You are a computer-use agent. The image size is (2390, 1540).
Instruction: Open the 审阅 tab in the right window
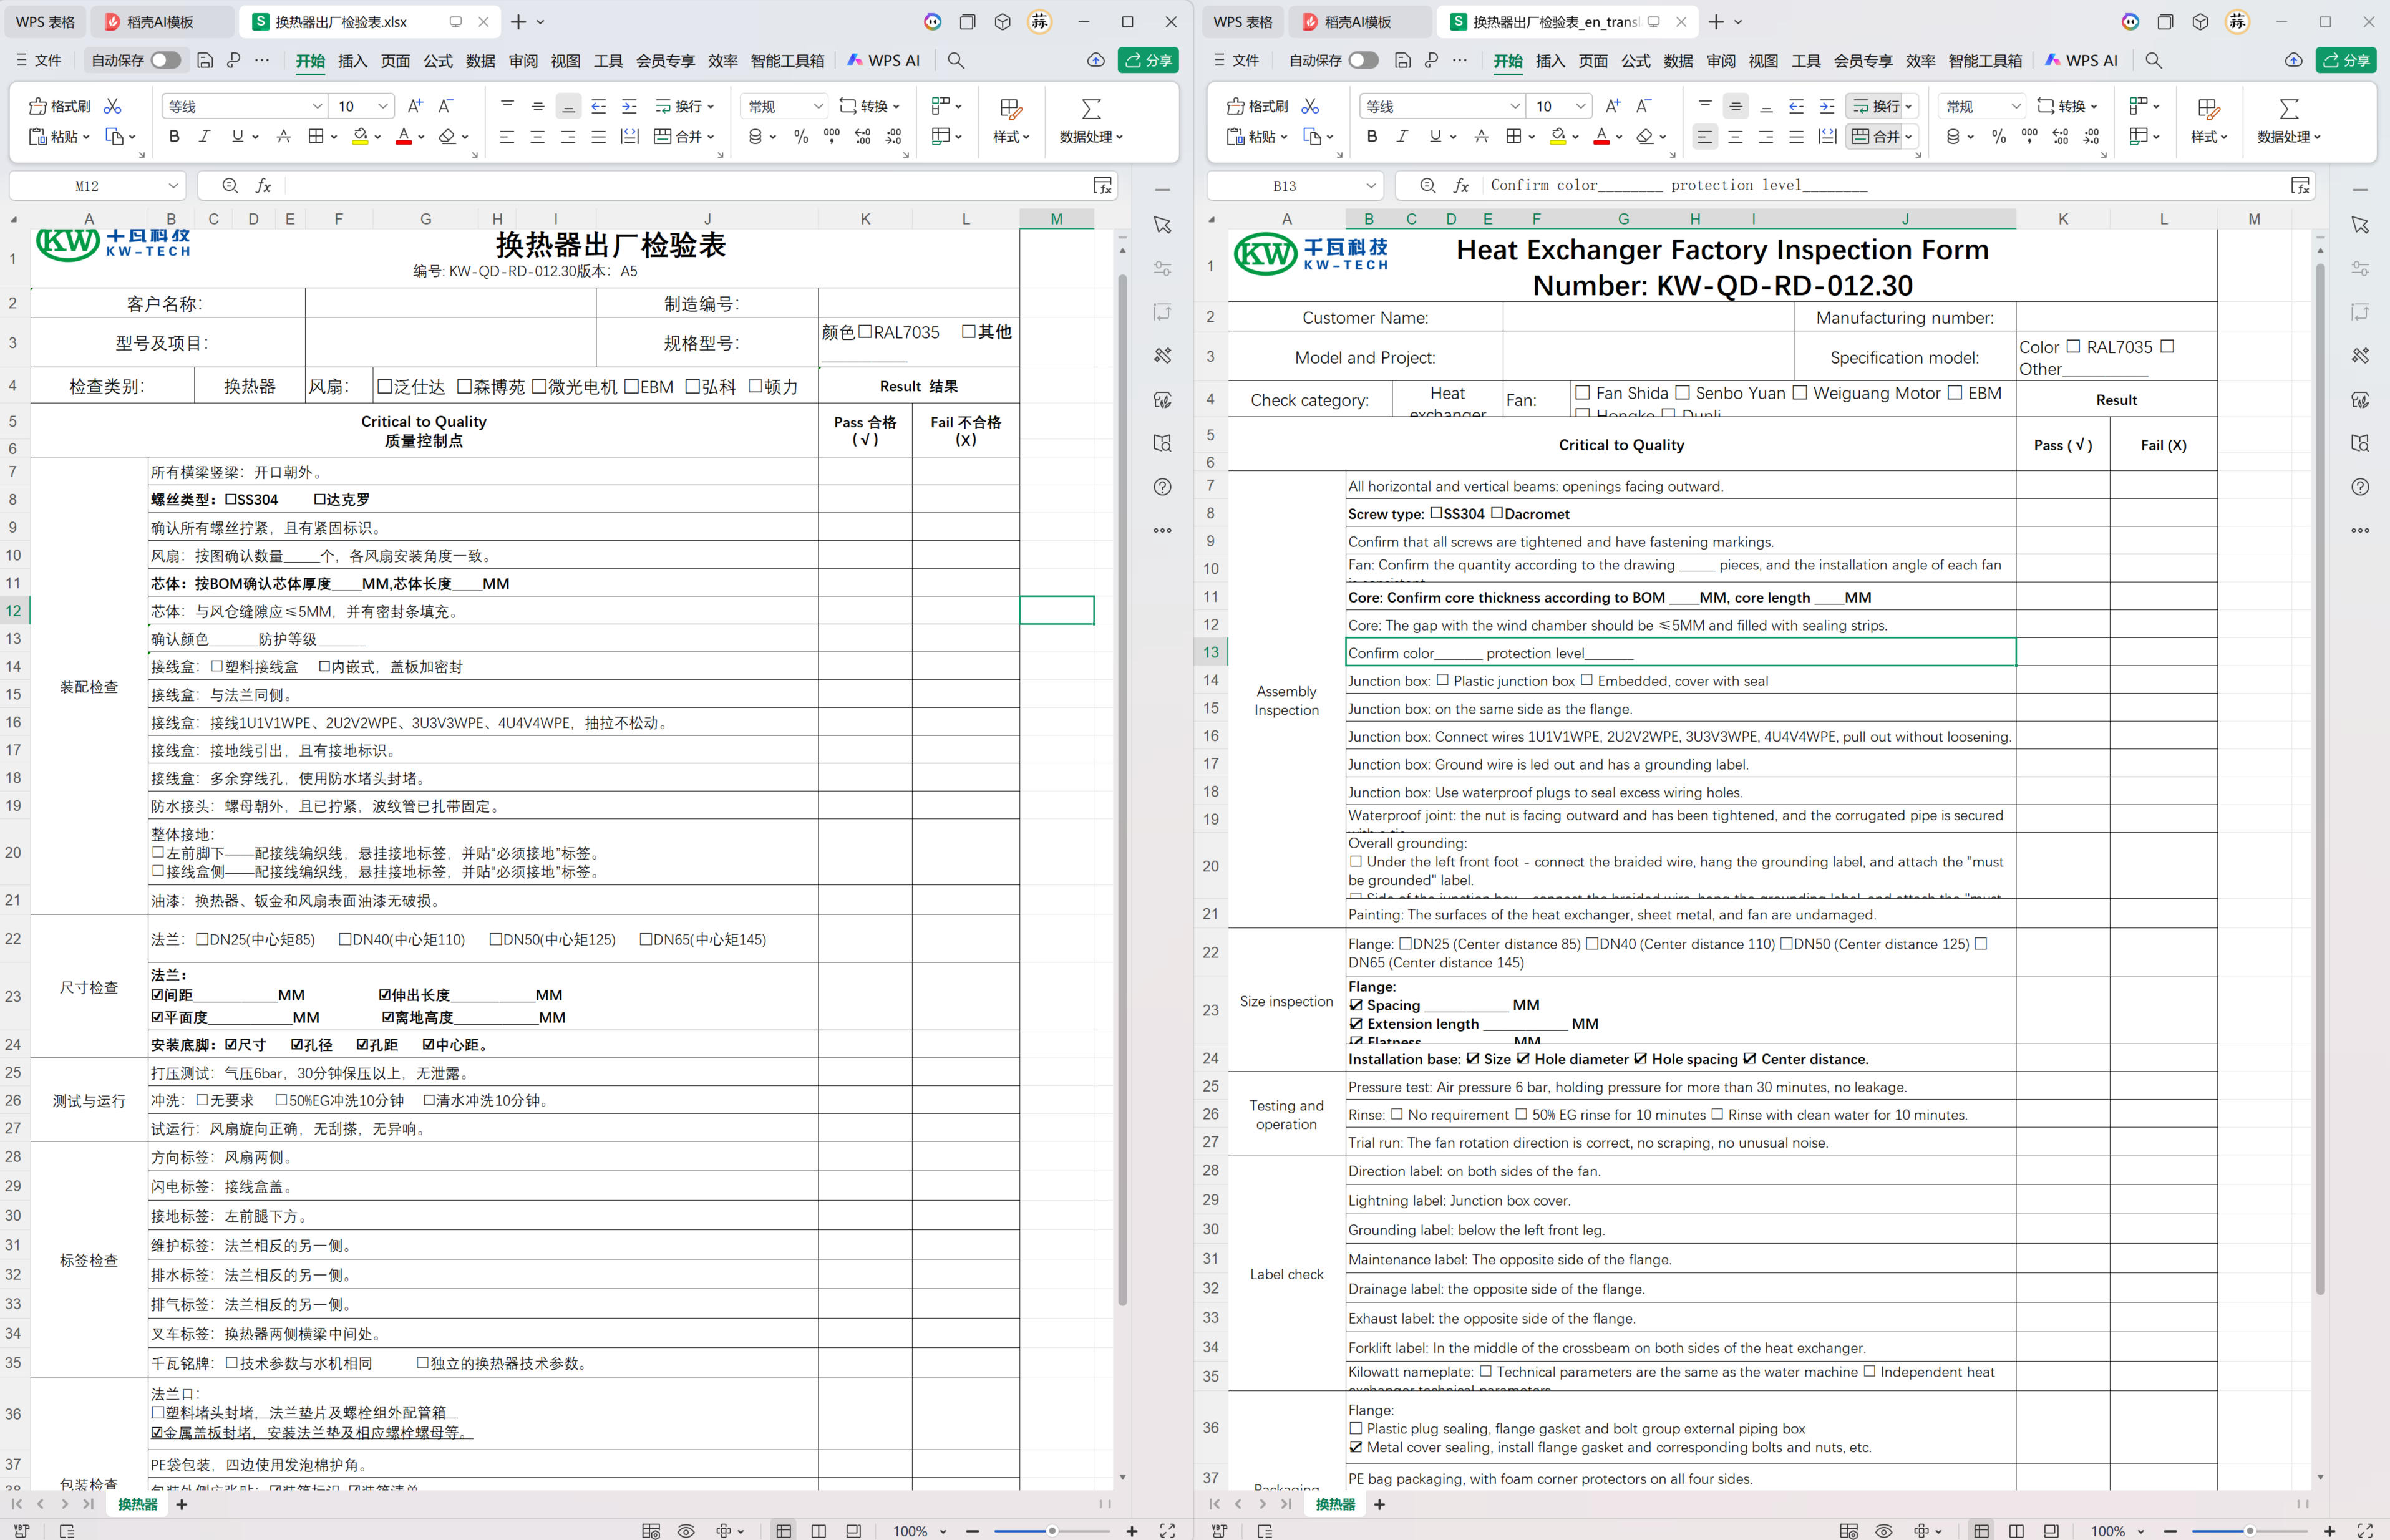point(1721,60)
